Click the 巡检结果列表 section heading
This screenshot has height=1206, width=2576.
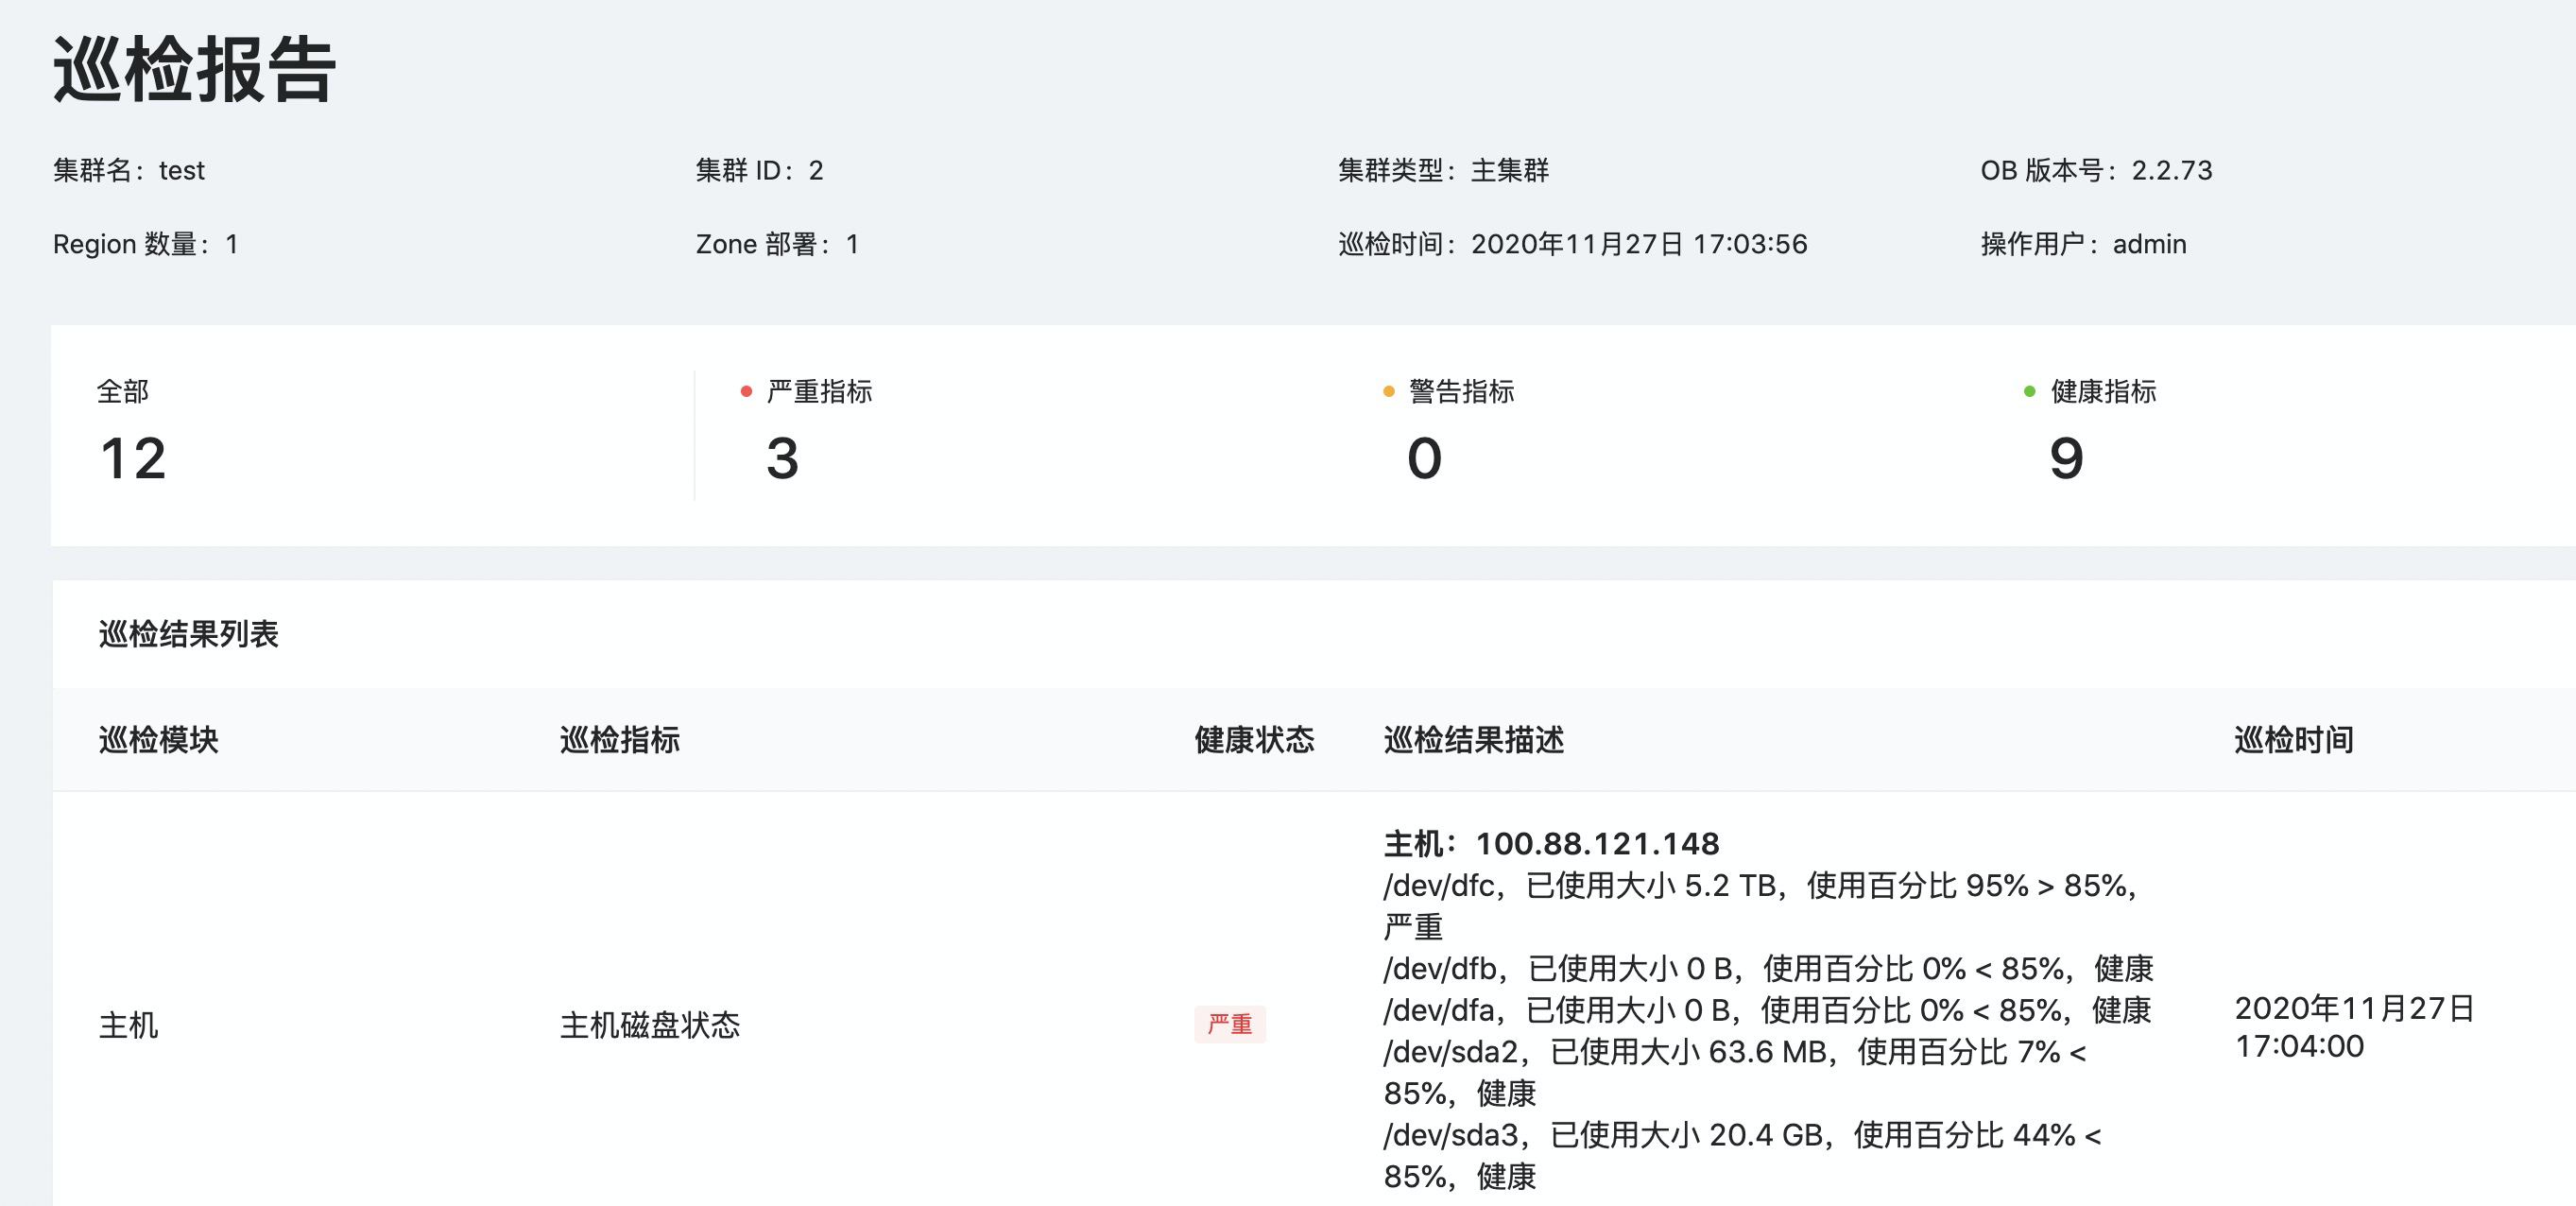tap(189, 634)
